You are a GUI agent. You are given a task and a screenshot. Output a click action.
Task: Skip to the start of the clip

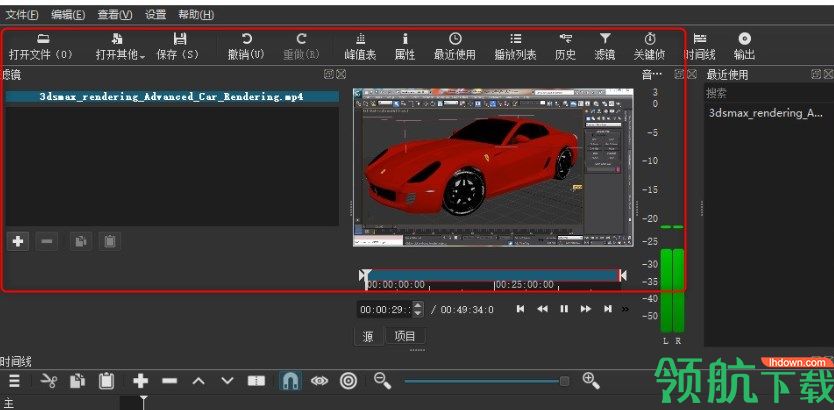point(521,309)
